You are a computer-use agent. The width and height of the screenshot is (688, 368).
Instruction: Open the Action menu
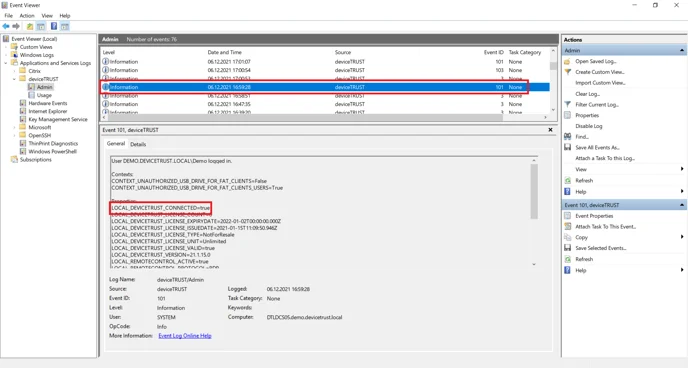click(27, 15)
